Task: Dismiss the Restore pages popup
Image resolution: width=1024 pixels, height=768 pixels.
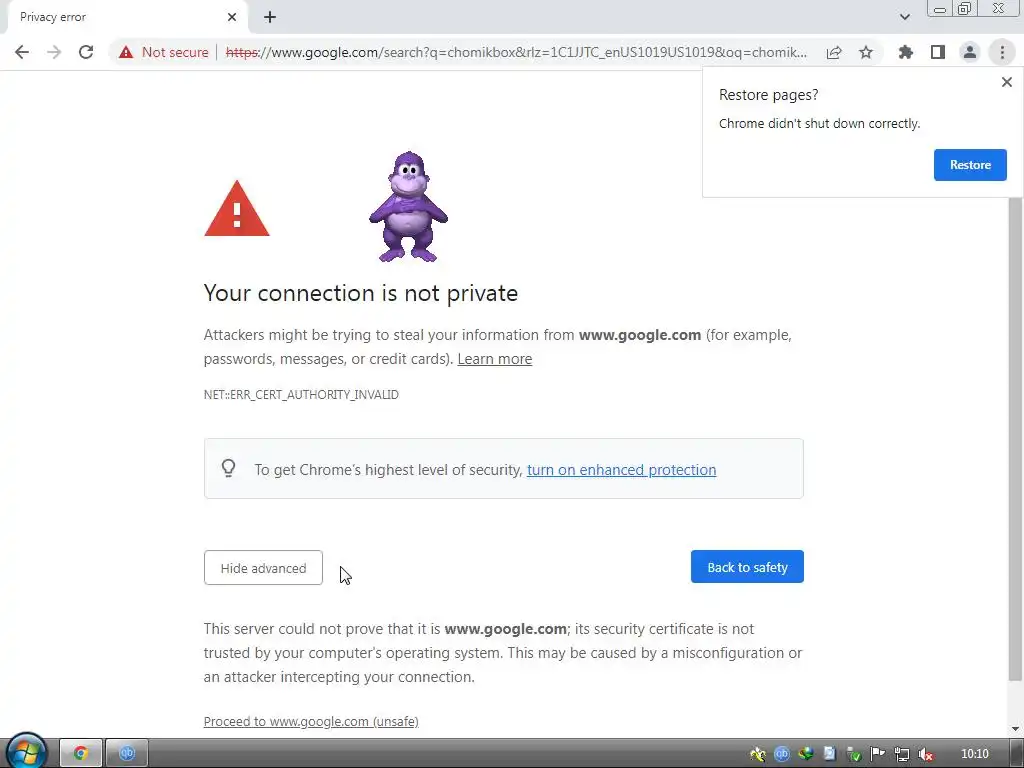Action: tap(1007, 82)
